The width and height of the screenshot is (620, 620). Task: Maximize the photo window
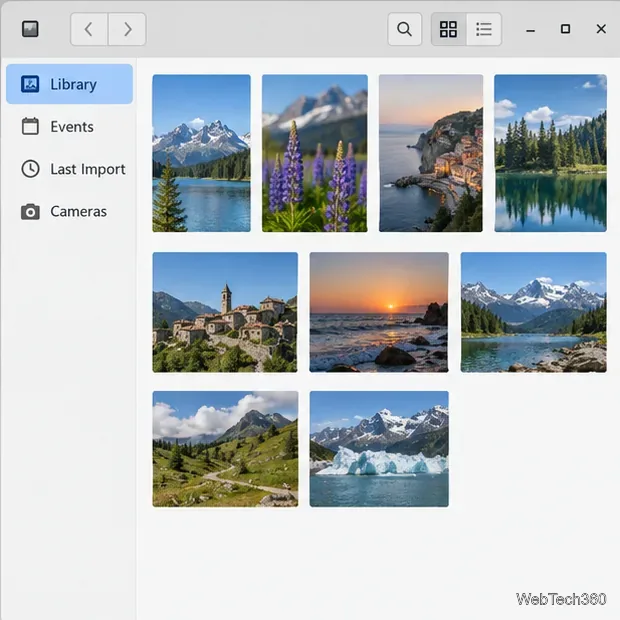pyautogui.click(x=565, y=29)
